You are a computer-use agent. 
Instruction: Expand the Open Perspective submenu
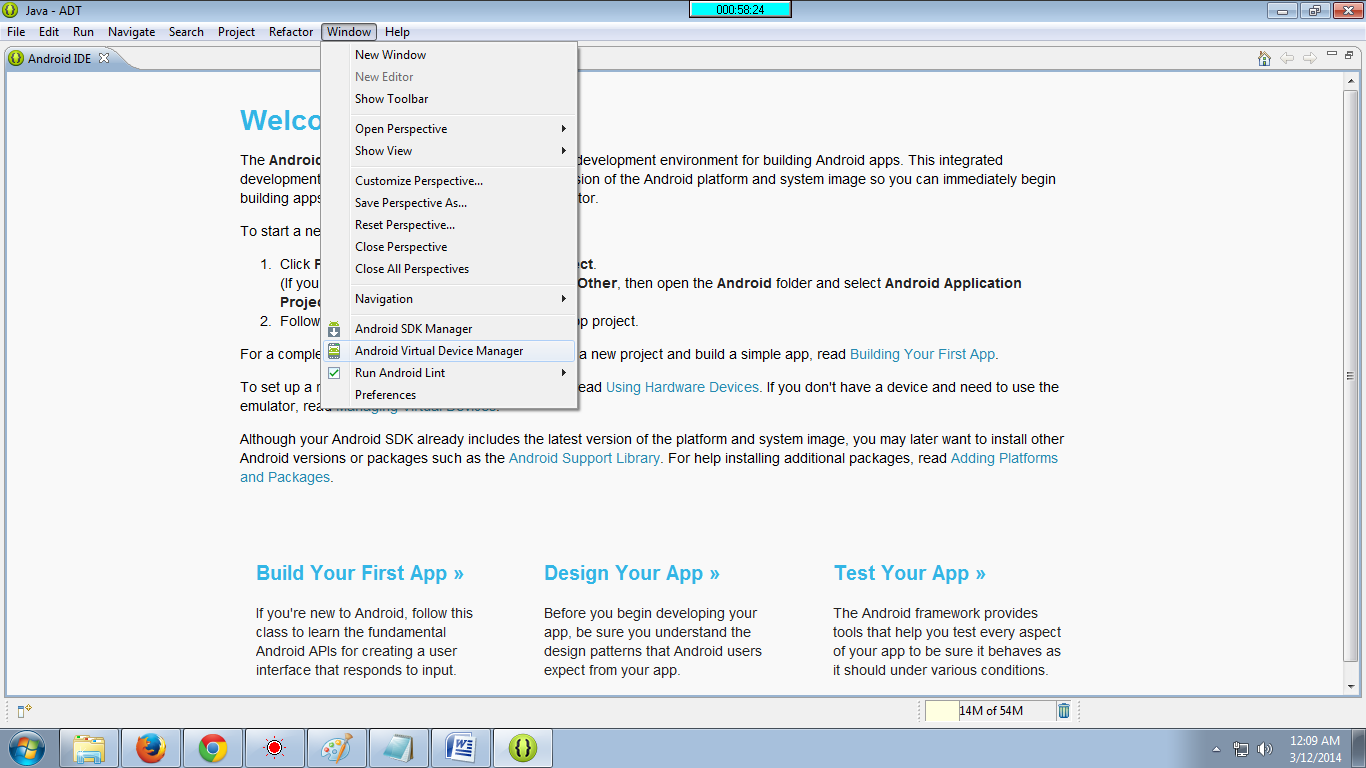(x=401, y=128)
